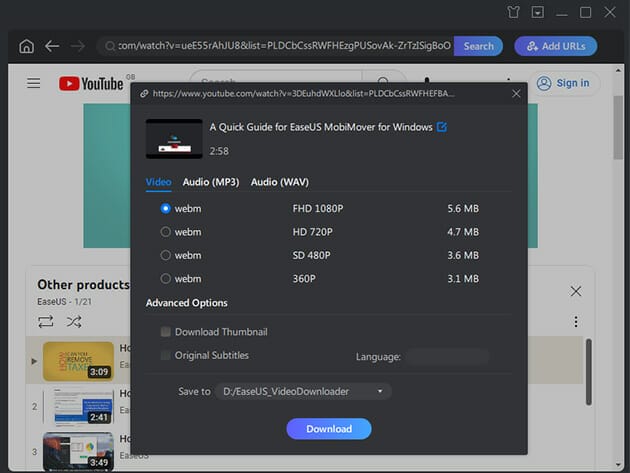Open the Save to folder dropdown
Screen dimensions: 630x473
(302, 391)
